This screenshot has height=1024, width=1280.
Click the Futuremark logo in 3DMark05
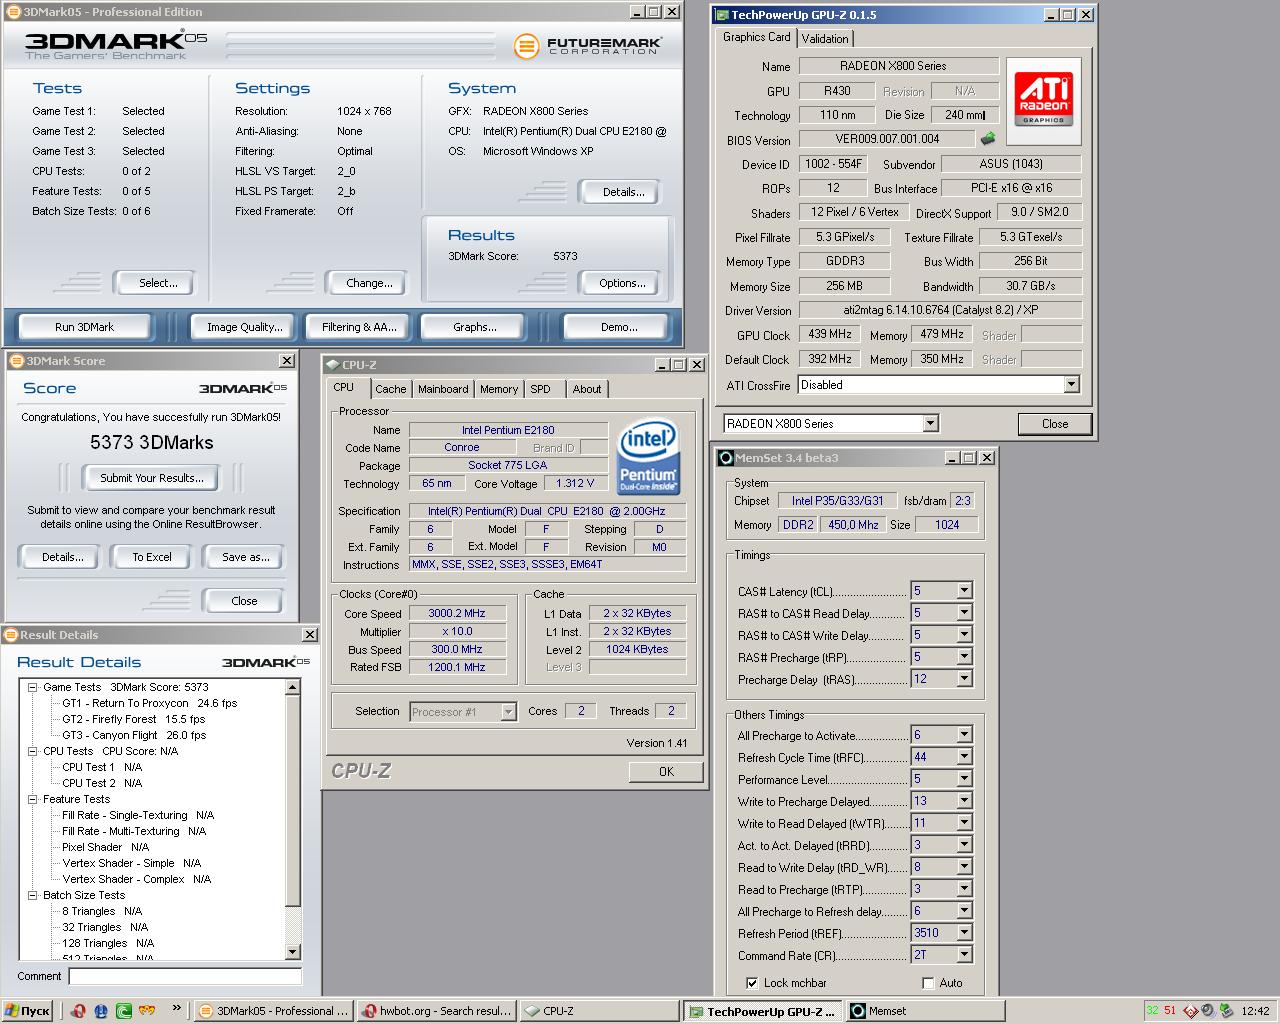[x=588, y=46]
